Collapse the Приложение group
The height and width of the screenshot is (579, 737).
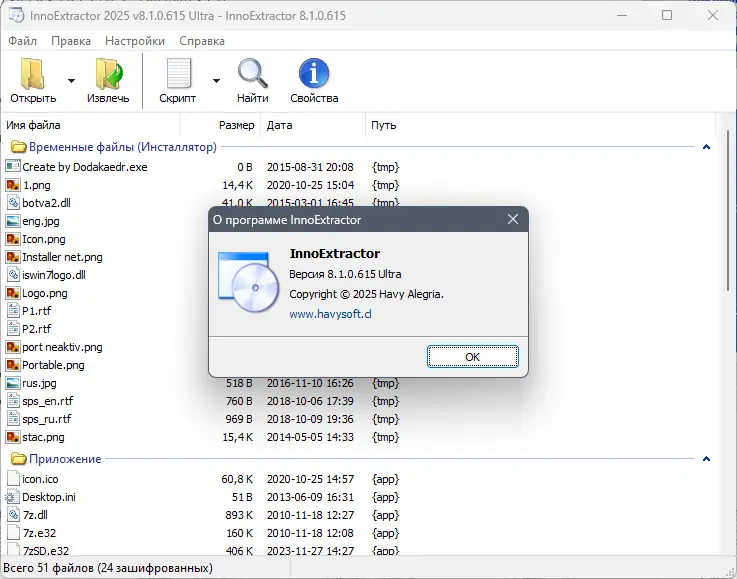(x=706, y=459)
